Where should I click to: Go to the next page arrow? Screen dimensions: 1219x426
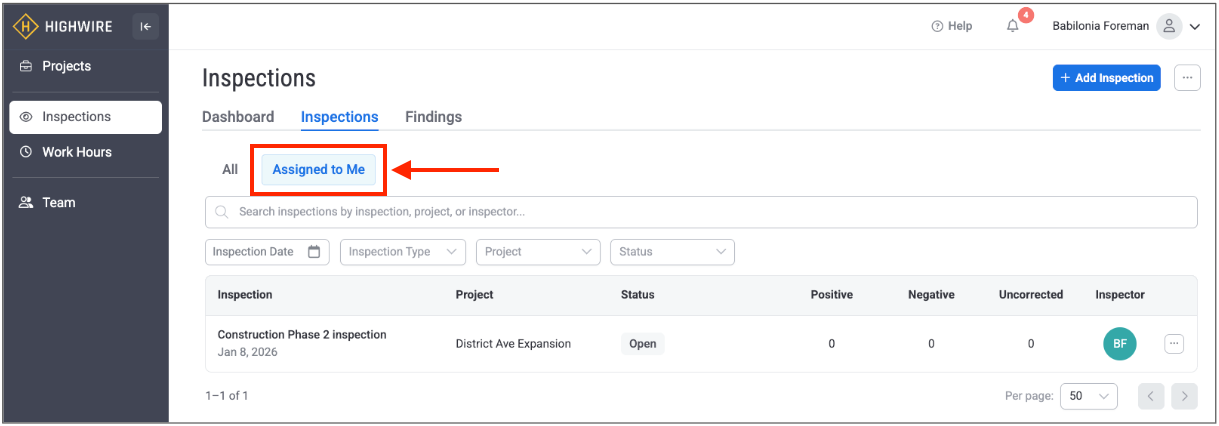(x=1185, y=396)
